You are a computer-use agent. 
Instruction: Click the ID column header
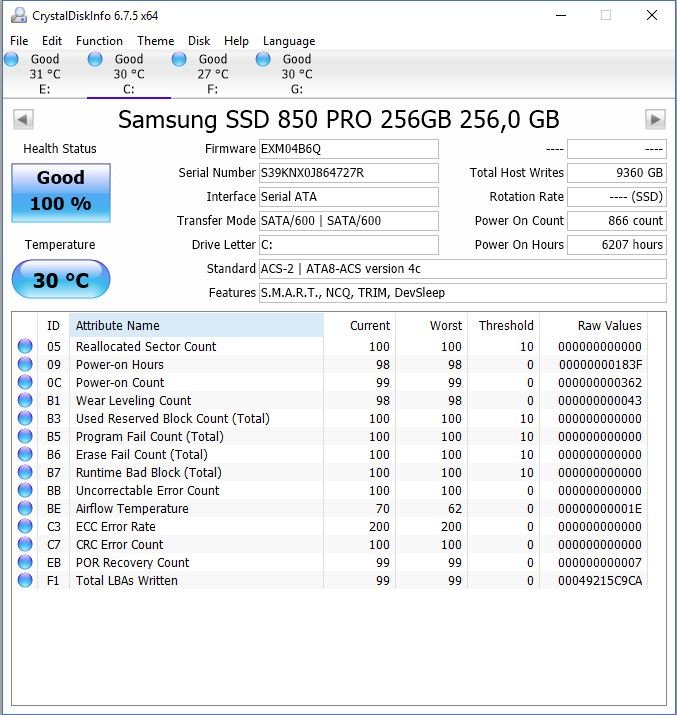click(53, 326)
